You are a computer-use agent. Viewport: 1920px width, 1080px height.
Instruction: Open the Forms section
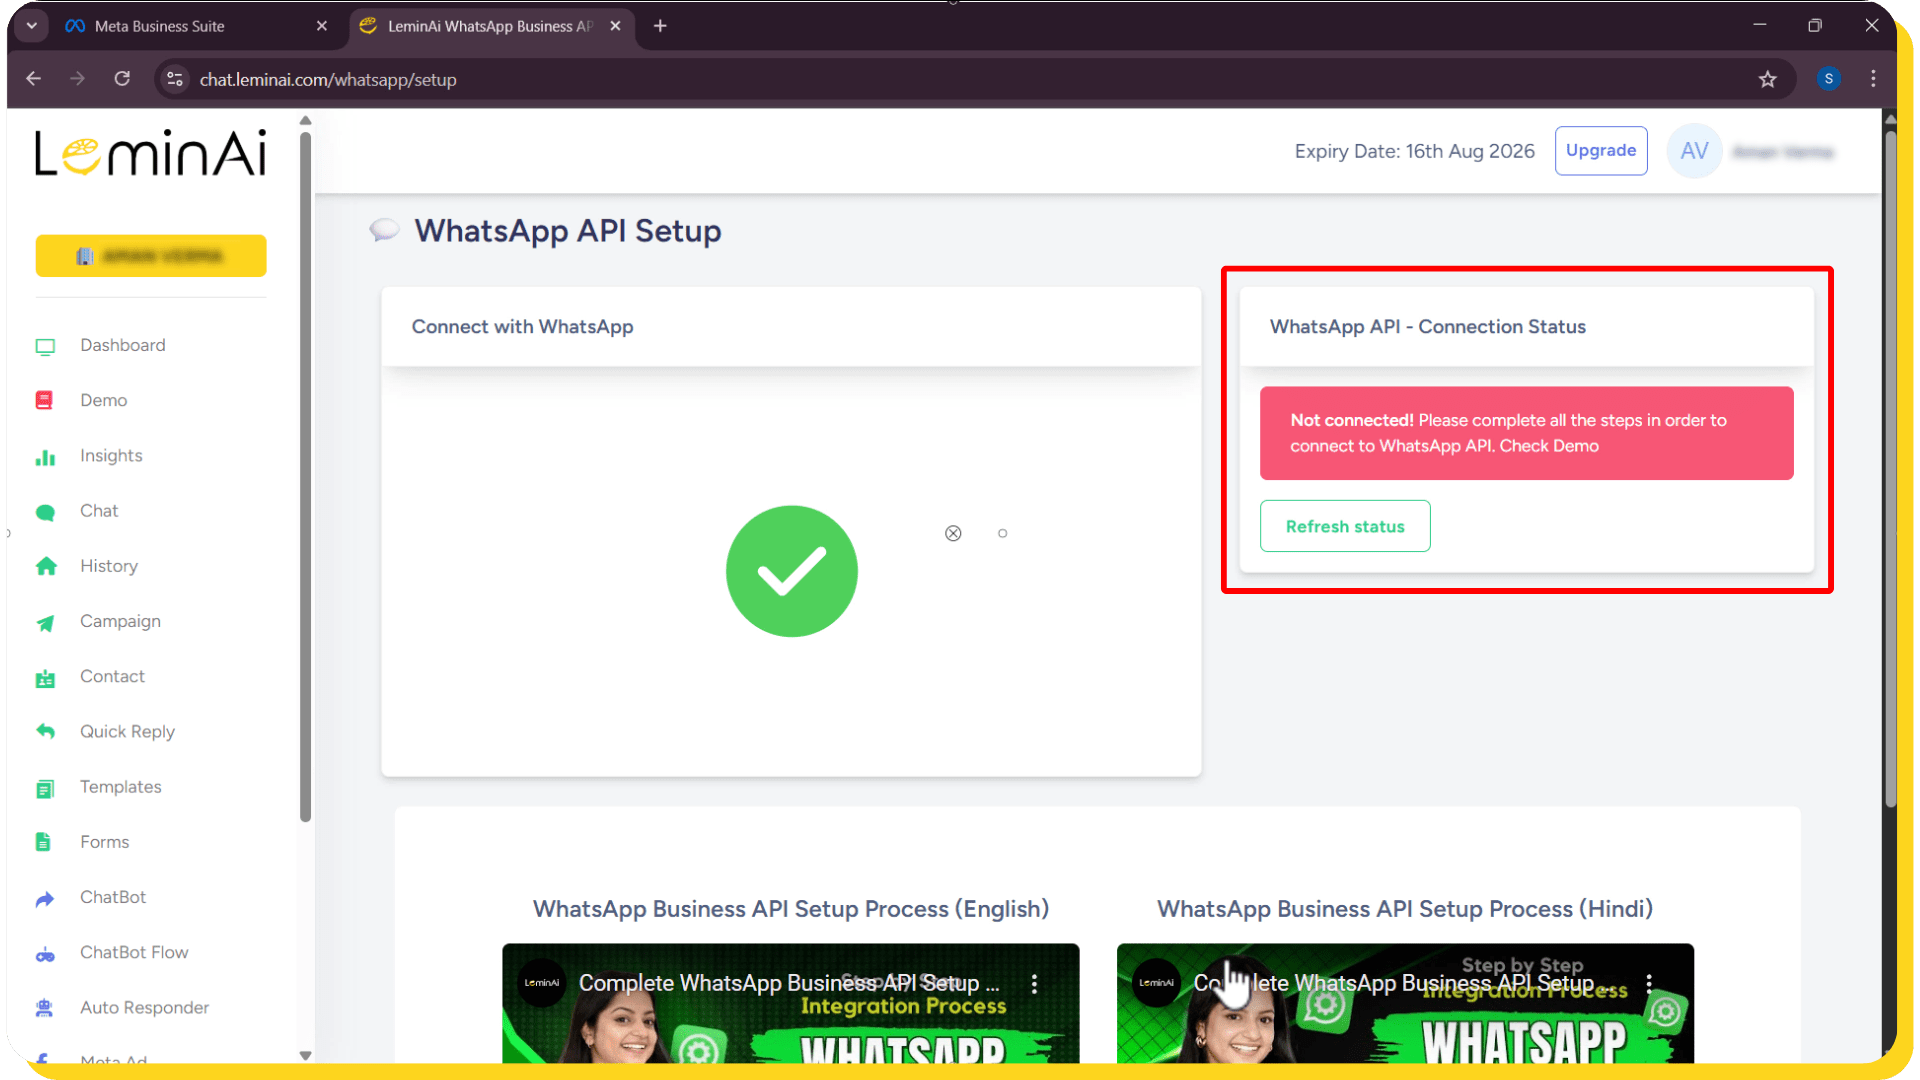pyautogui.click(x=104, y=841)
